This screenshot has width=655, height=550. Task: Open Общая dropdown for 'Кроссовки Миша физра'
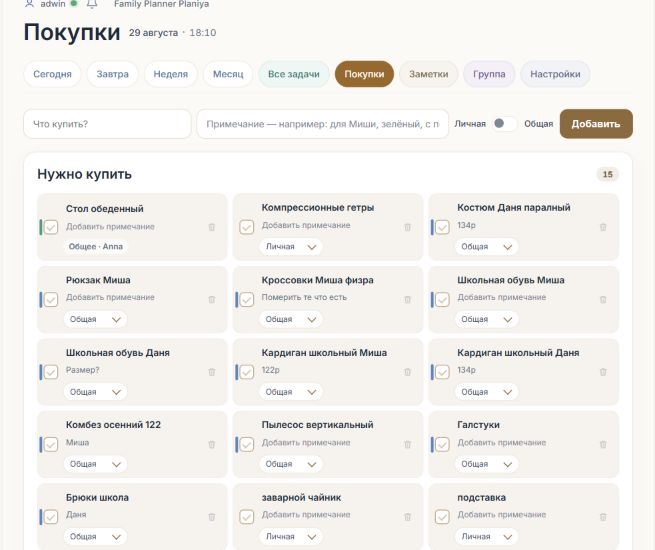pos(291,319)
